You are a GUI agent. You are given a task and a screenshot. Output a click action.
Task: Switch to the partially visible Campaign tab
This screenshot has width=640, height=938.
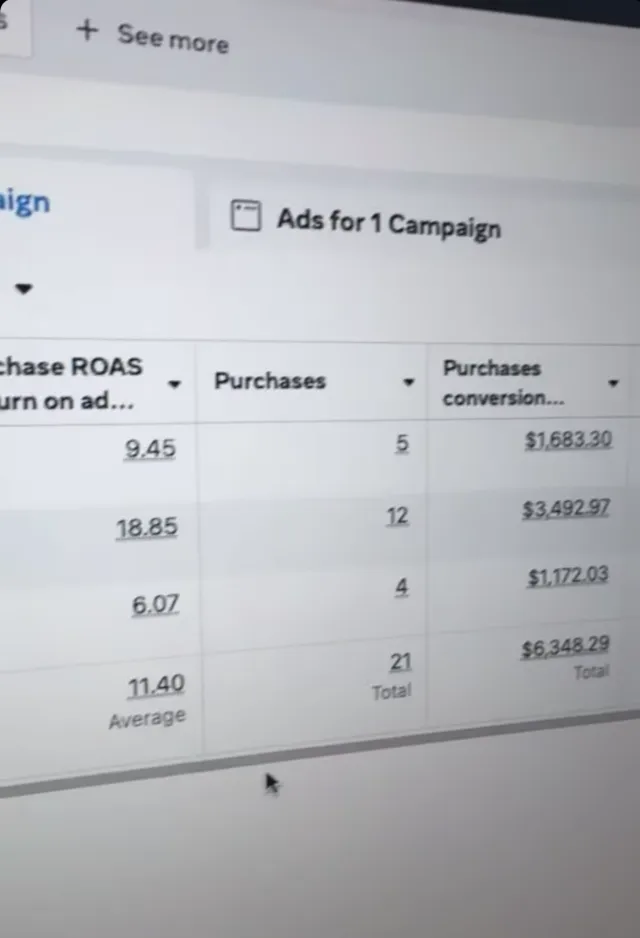(25, 202)
